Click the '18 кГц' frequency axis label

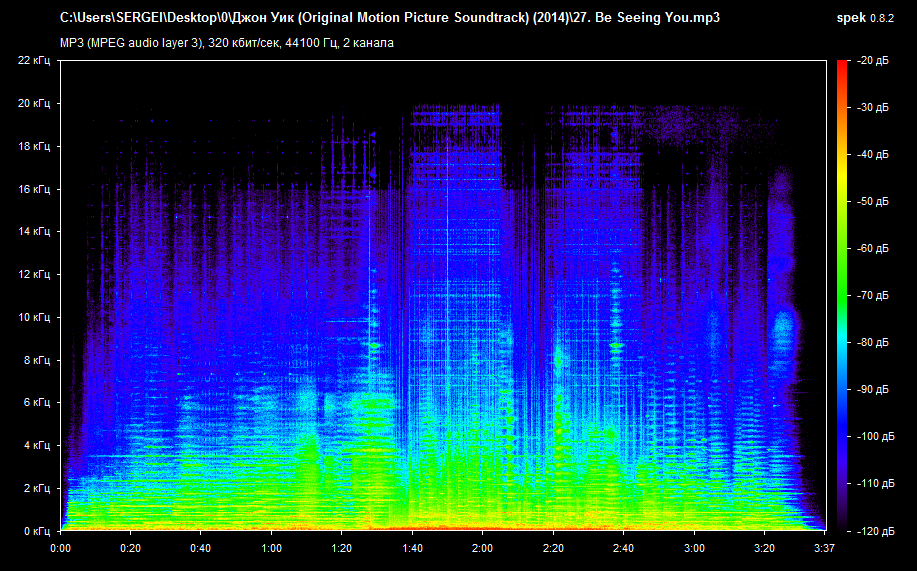[x=35, y=146]
